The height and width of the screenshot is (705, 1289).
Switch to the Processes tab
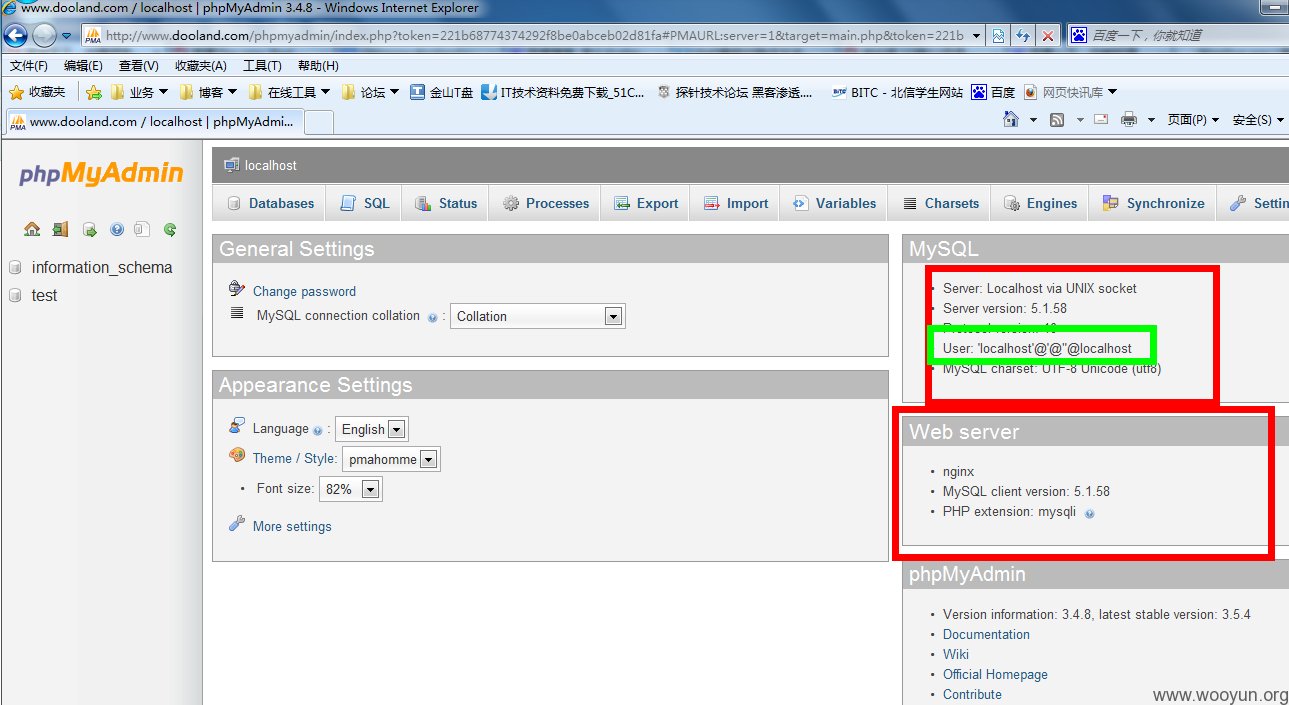[x=545, y=203]
